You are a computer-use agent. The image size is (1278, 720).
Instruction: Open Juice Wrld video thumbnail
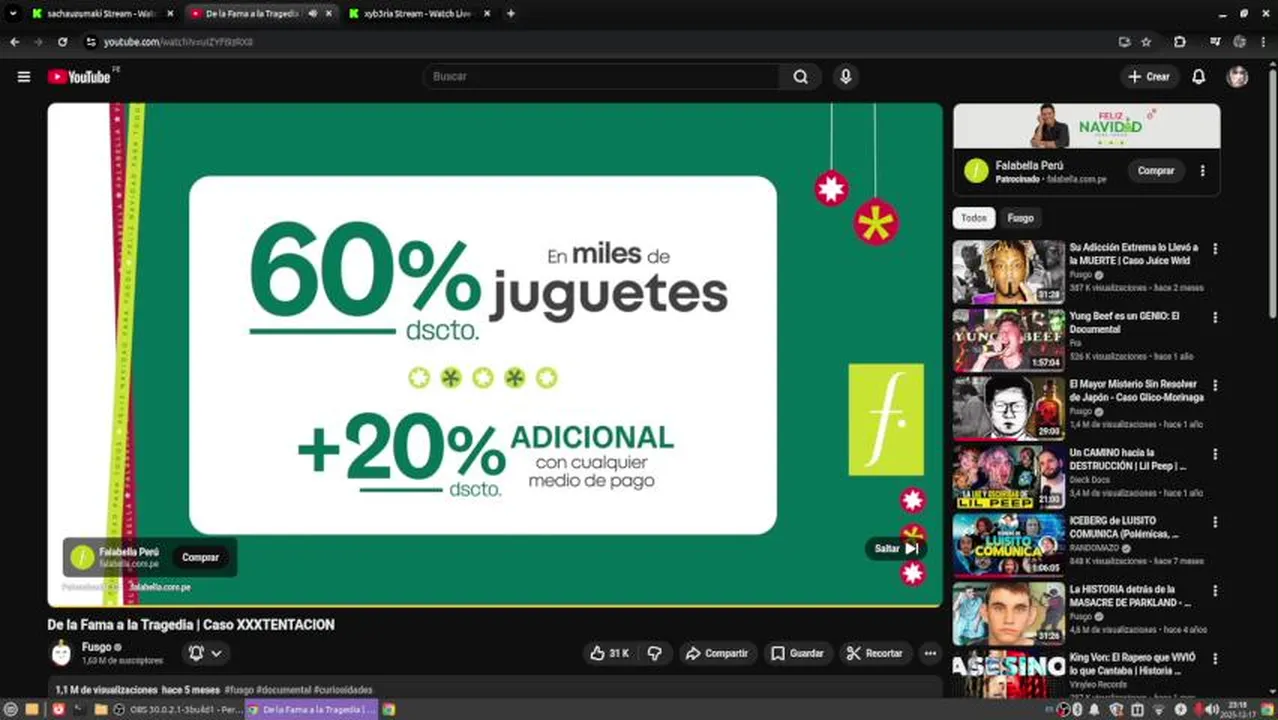(1008, 271)
